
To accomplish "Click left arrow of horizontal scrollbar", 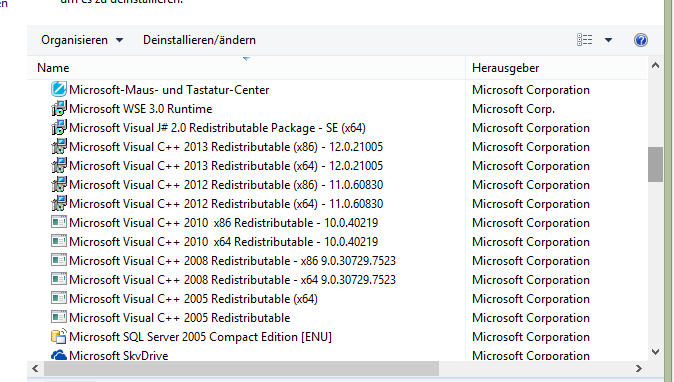I will coord(35,368).
